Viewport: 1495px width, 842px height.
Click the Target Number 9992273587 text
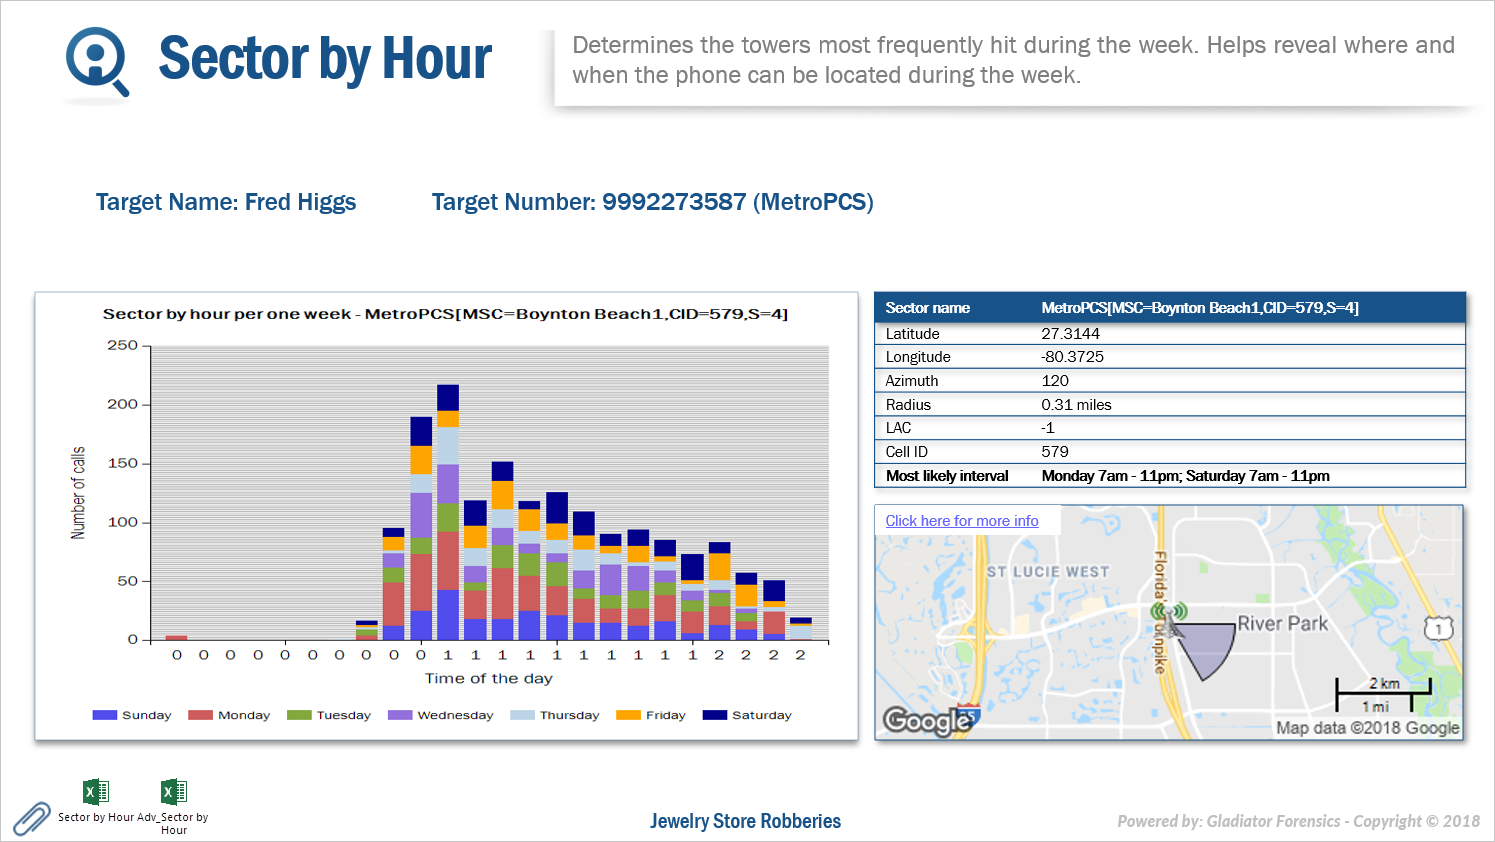(652, 202)
